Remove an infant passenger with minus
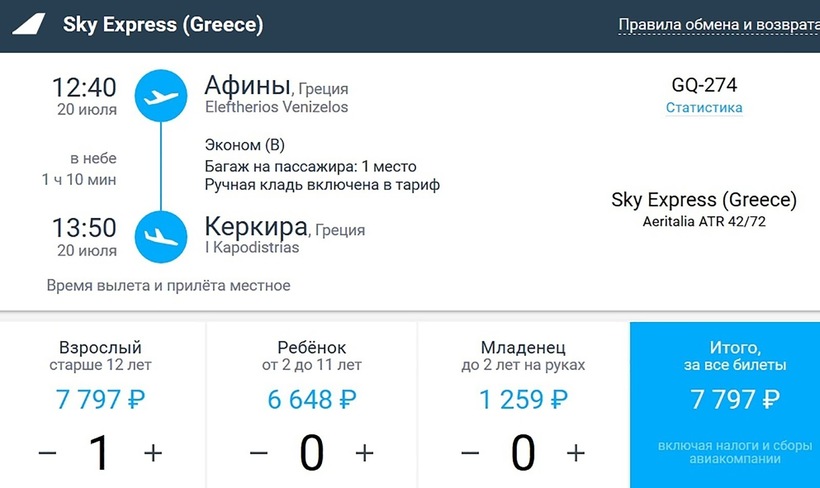This screenshot has width=820, height=488. click(470, 453)
